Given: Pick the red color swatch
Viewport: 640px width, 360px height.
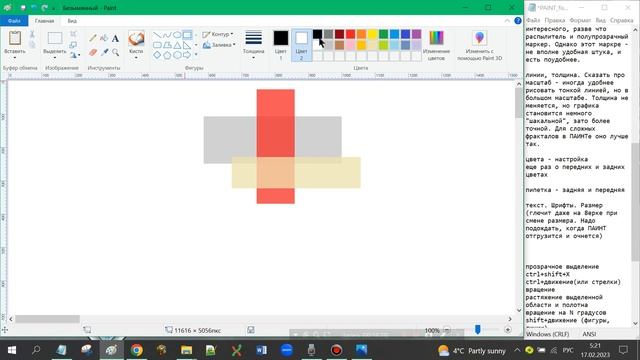Looking at the screenshot, I should (x=350, y=34).
